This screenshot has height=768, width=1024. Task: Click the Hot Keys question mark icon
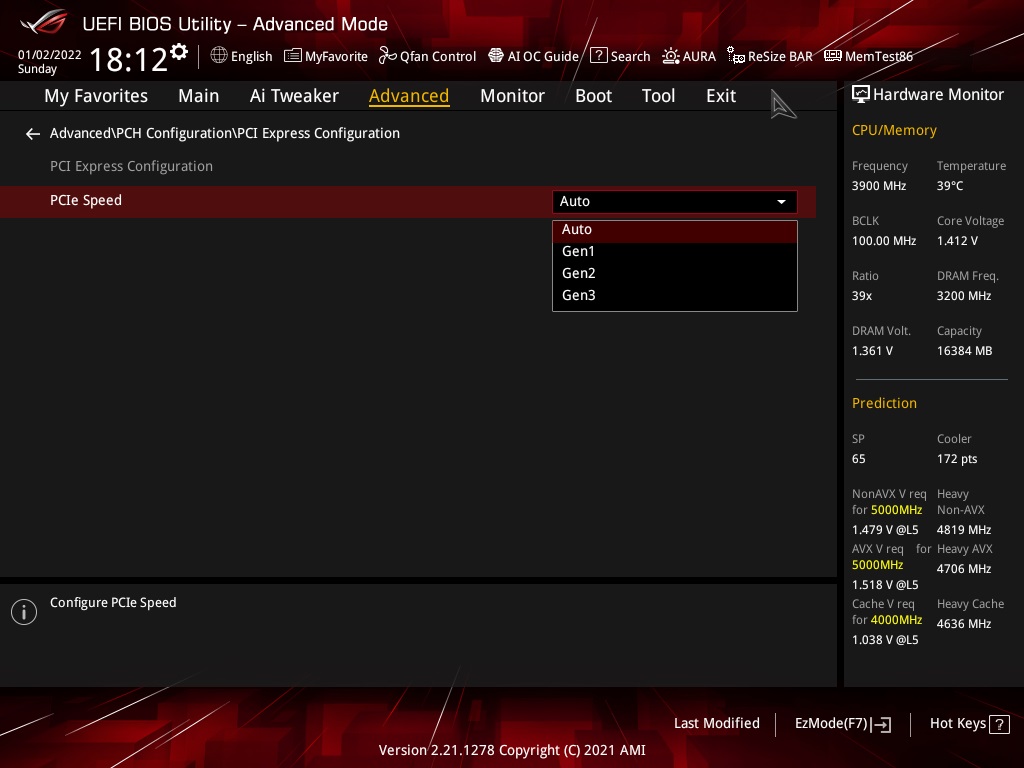pos(999,724)
